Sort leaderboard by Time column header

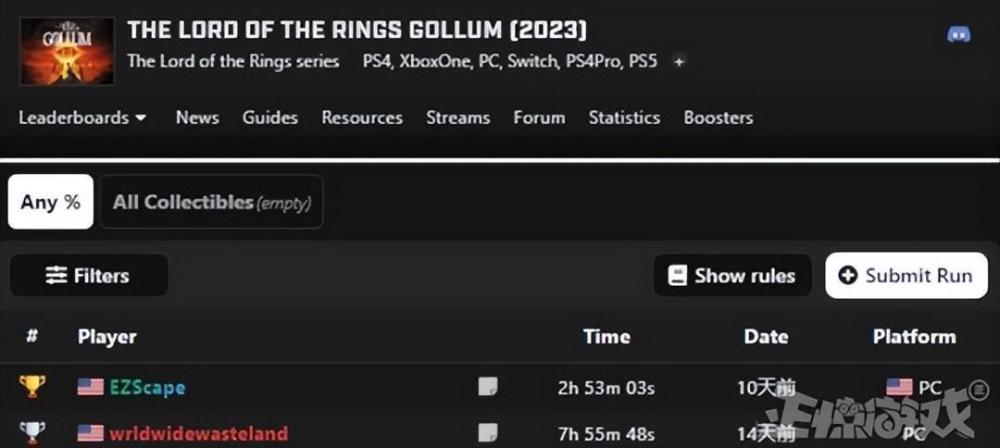[x=606, y=337]
